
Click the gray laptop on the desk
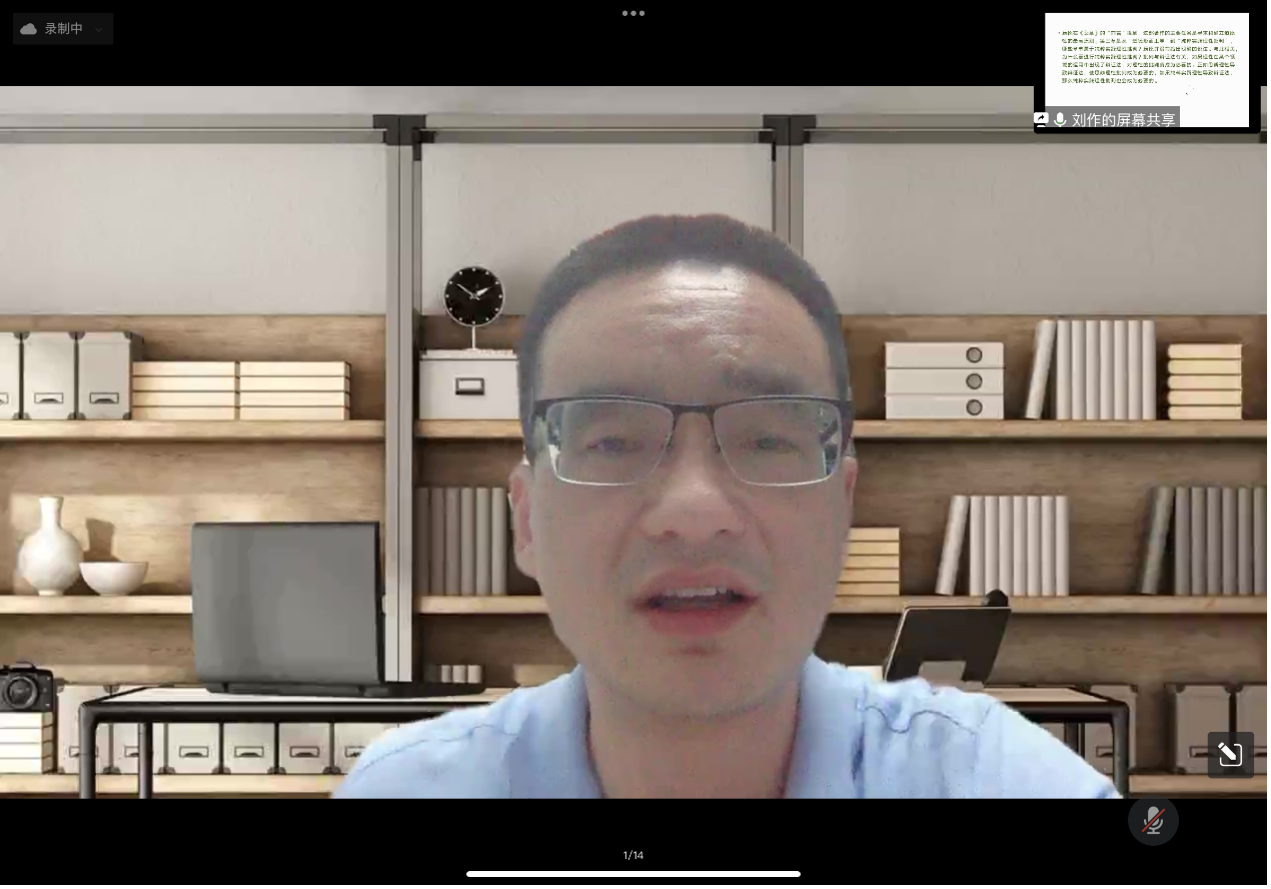[287, 605]
